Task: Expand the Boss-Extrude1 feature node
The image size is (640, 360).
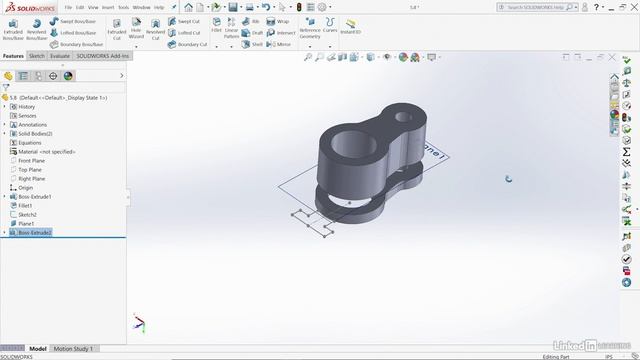Action: point(4,196)
